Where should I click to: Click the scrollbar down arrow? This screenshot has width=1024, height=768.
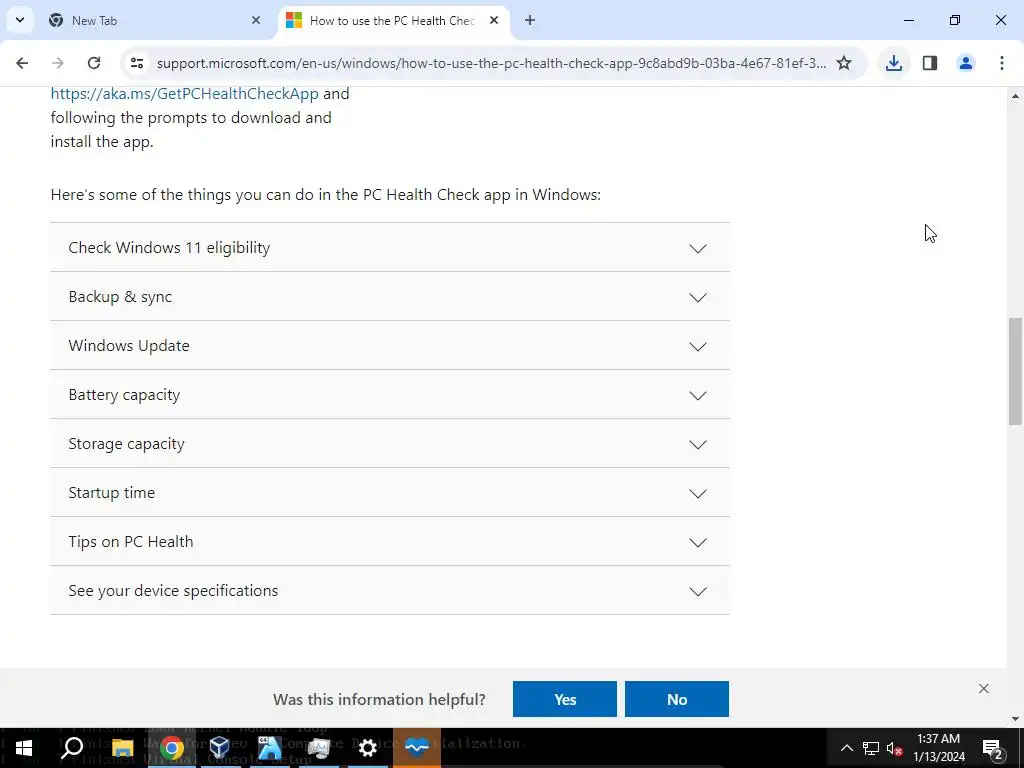point(1015,719)
